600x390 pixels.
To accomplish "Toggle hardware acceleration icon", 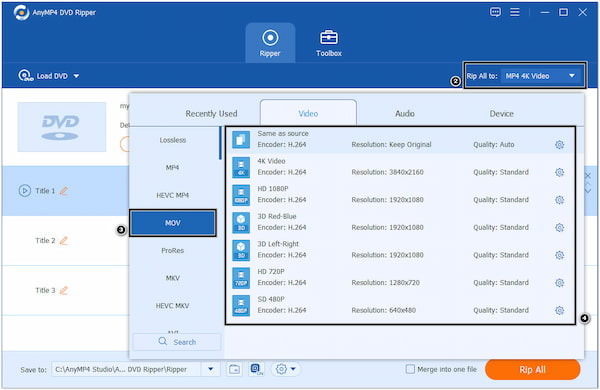I will (256, 369).
